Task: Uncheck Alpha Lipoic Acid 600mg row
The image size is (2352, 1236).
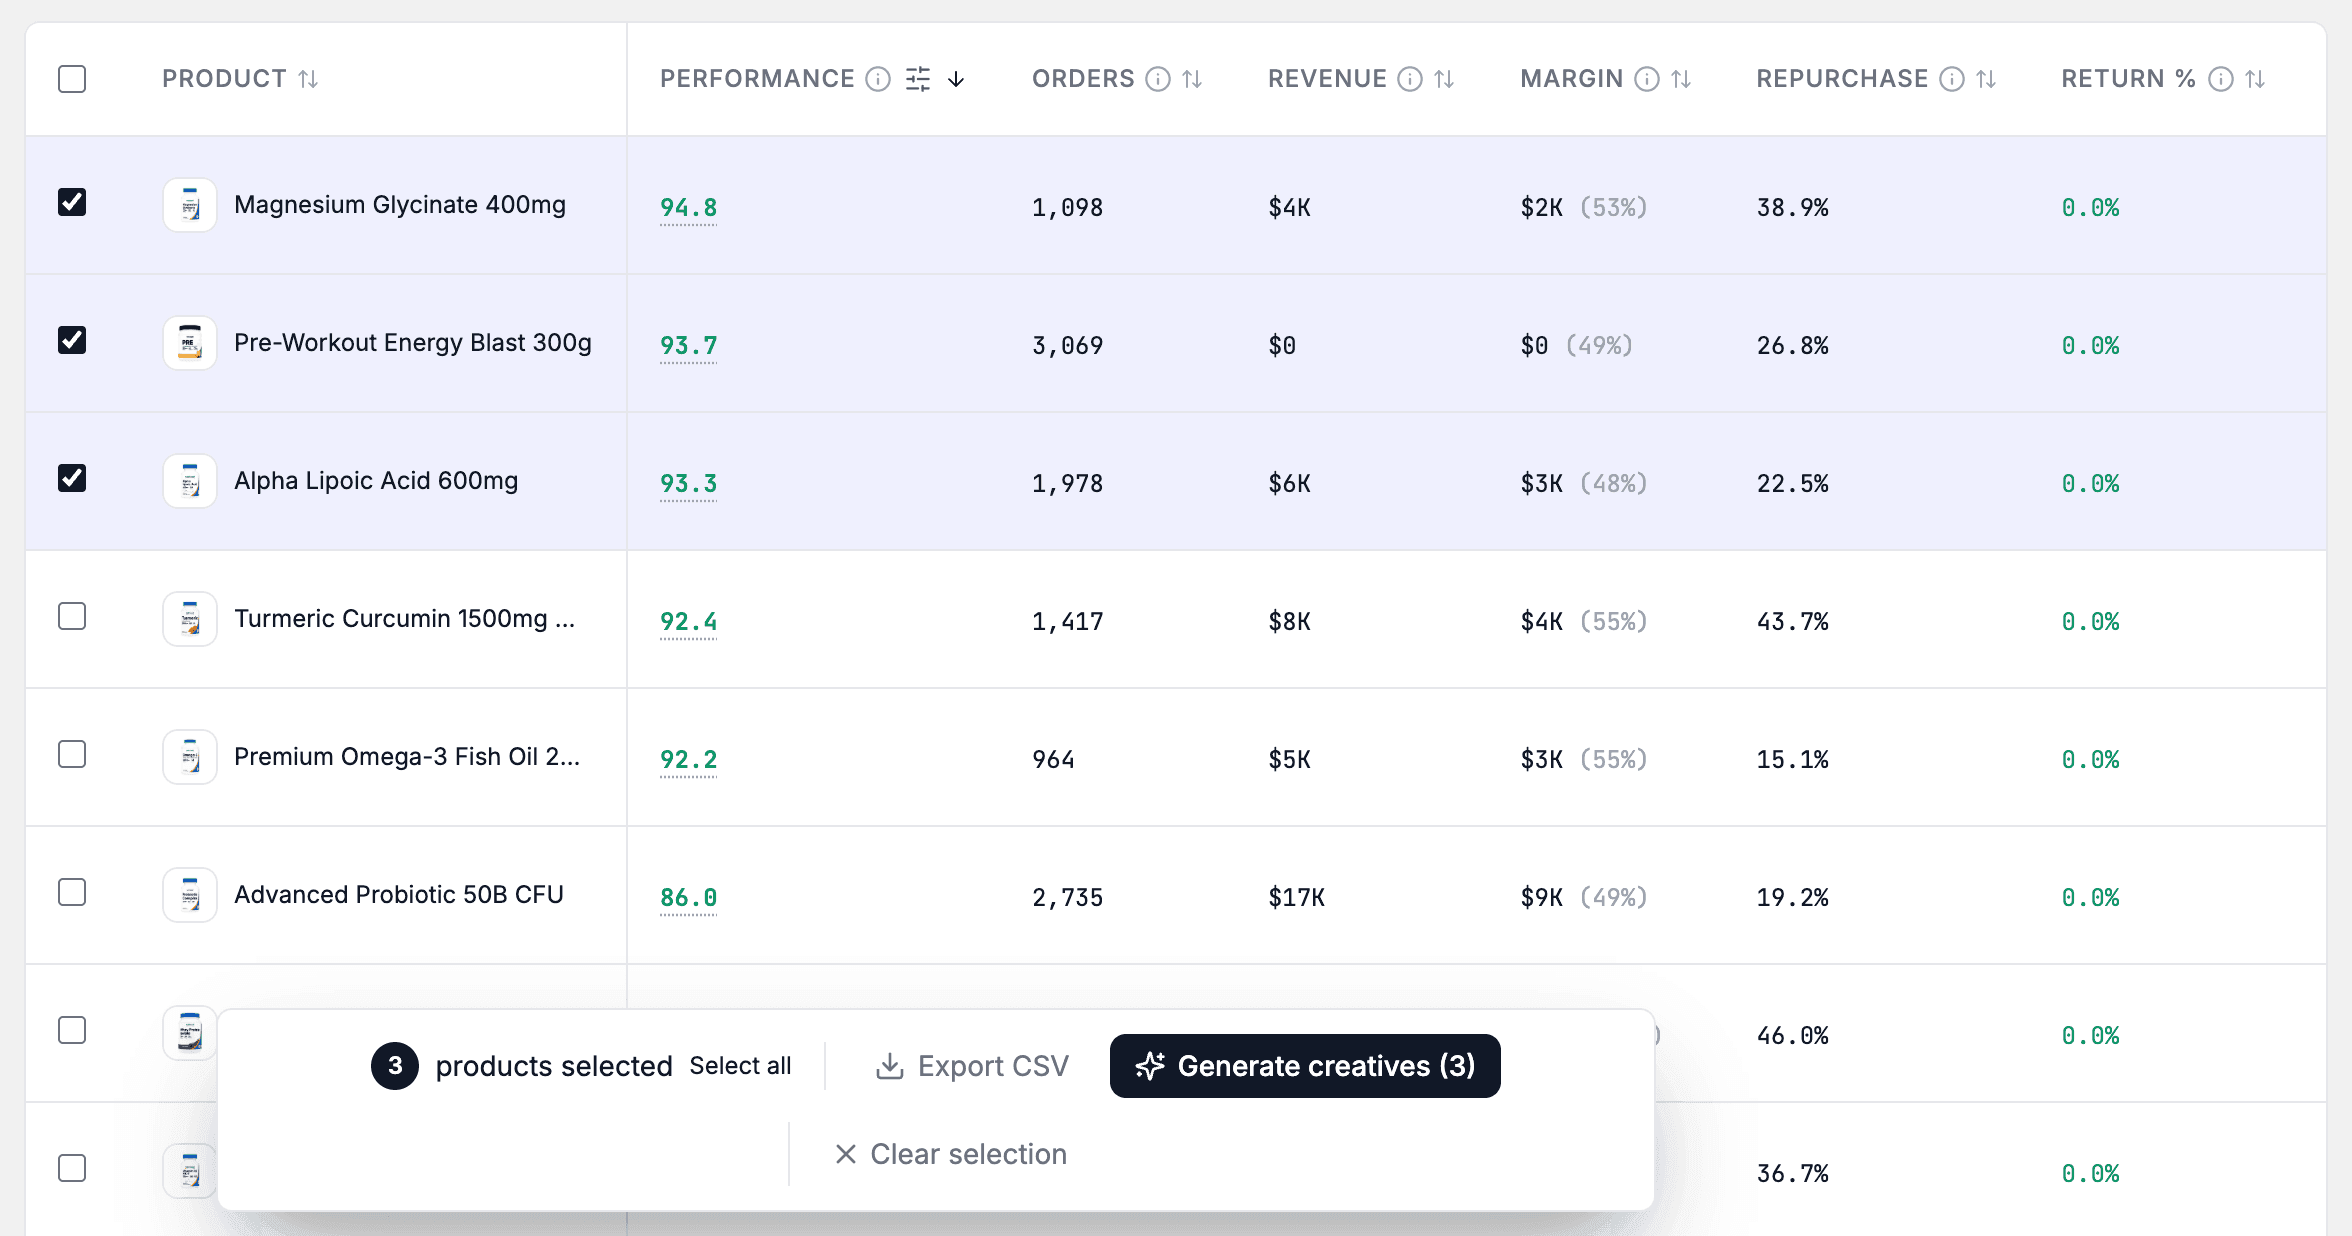Action: click(x=72, y=479)
